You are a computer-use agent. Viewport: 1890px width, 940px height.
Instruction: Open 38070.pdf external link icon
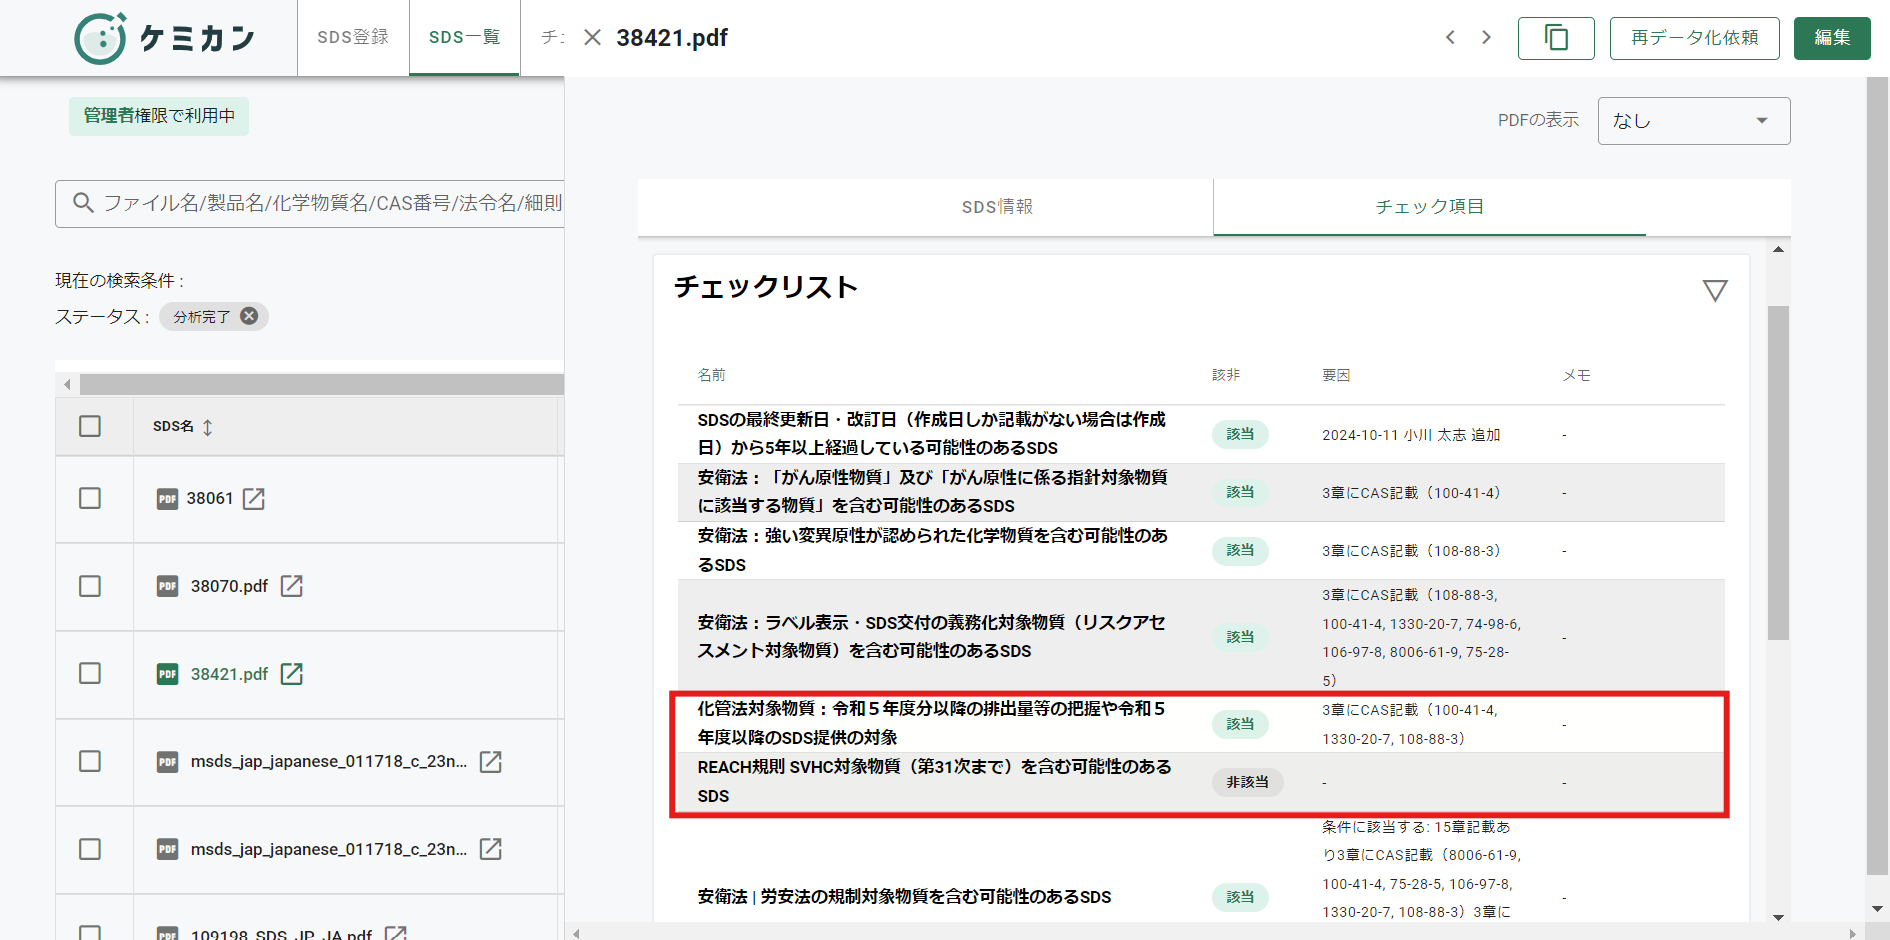point(291,586)
